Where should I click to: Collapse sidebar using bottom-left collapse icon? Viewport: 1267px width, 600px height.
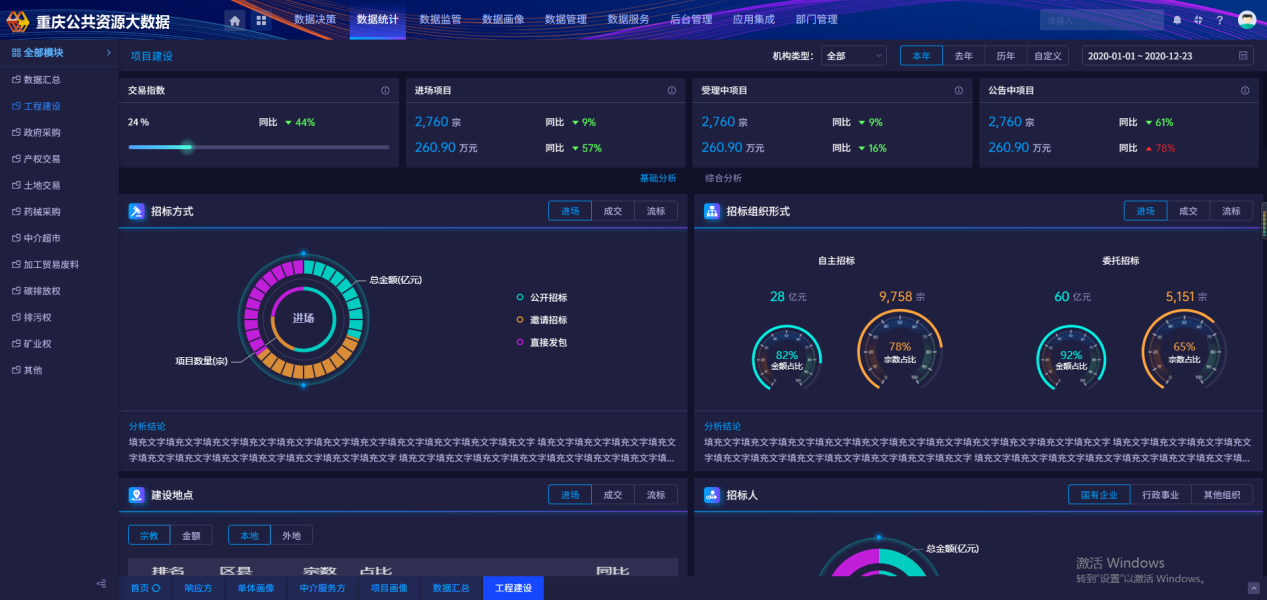[101, 583]
